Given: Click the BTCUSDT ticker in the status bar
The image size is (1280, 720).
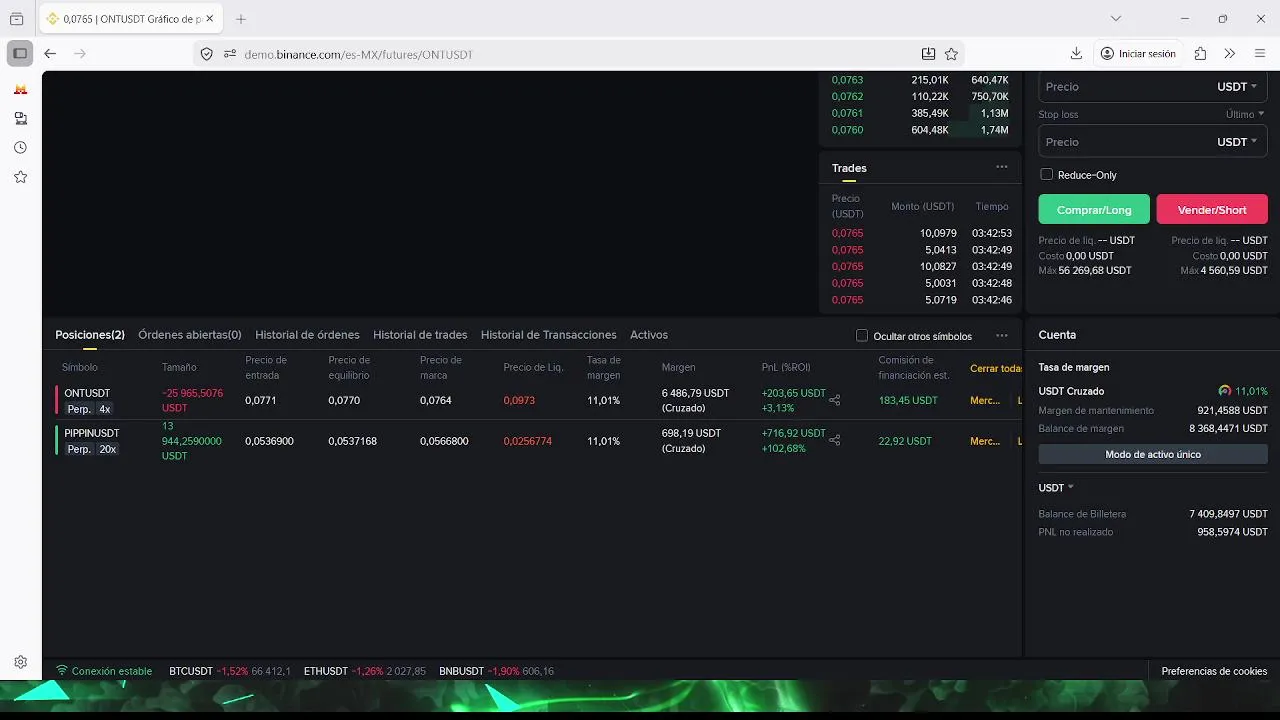Looking at the screenshot, I should [230, 671].
